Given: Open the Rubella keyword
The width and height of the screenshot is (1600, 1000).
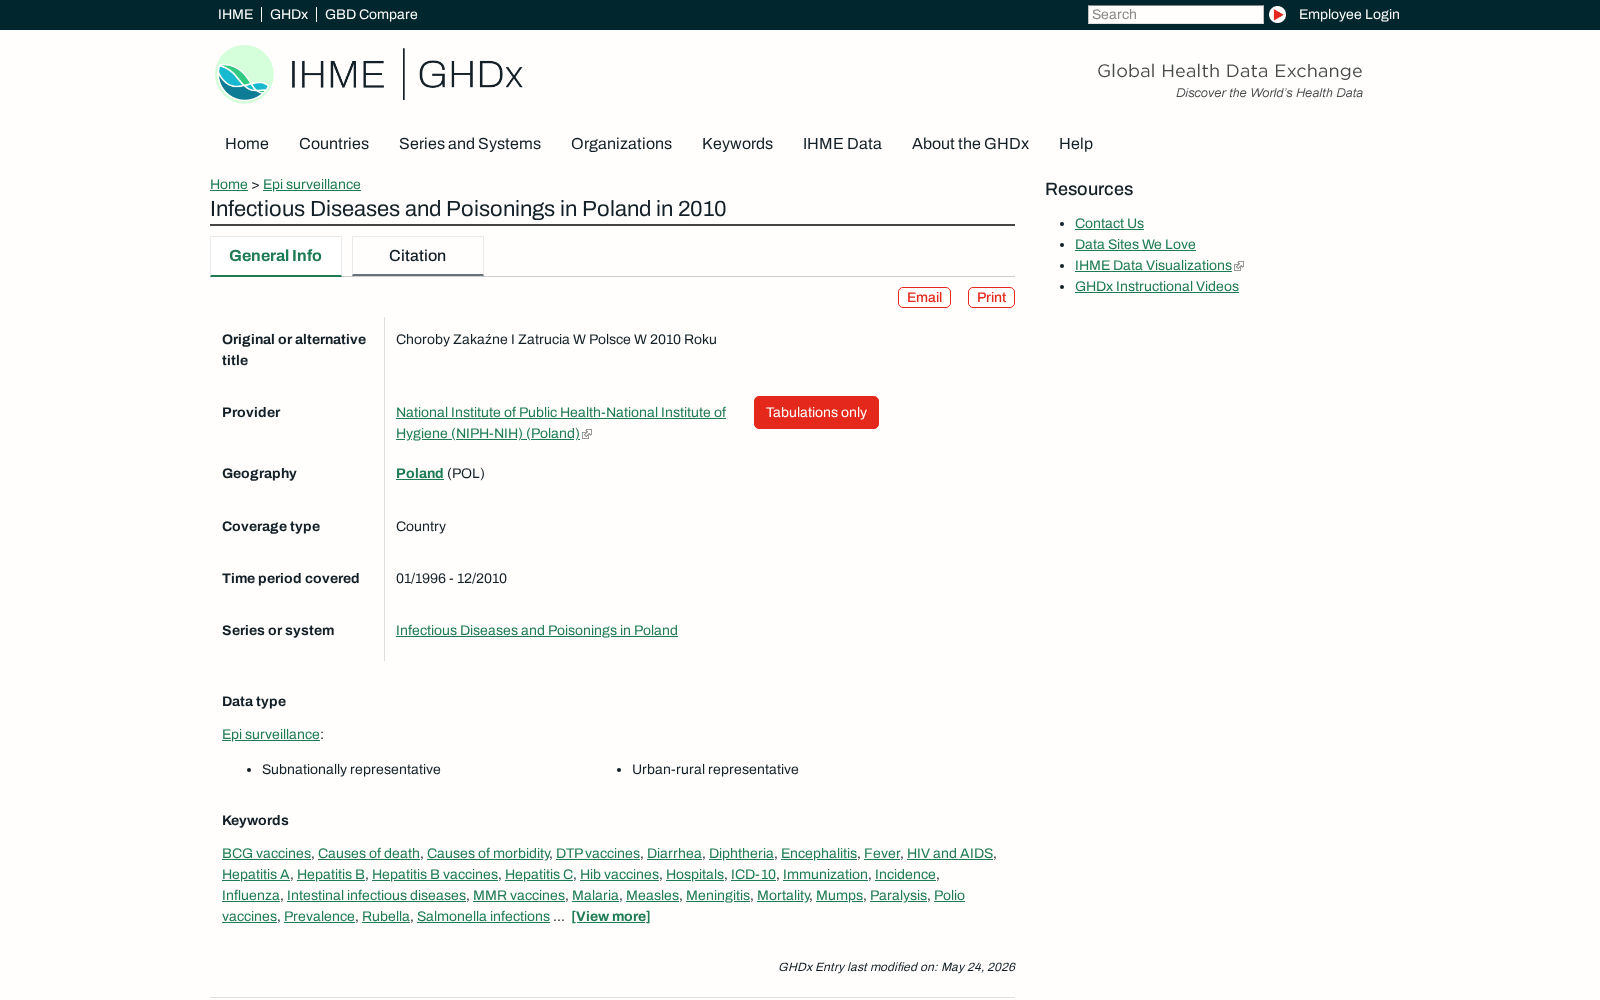Looking at the screenshot, I should pos(386,916).
